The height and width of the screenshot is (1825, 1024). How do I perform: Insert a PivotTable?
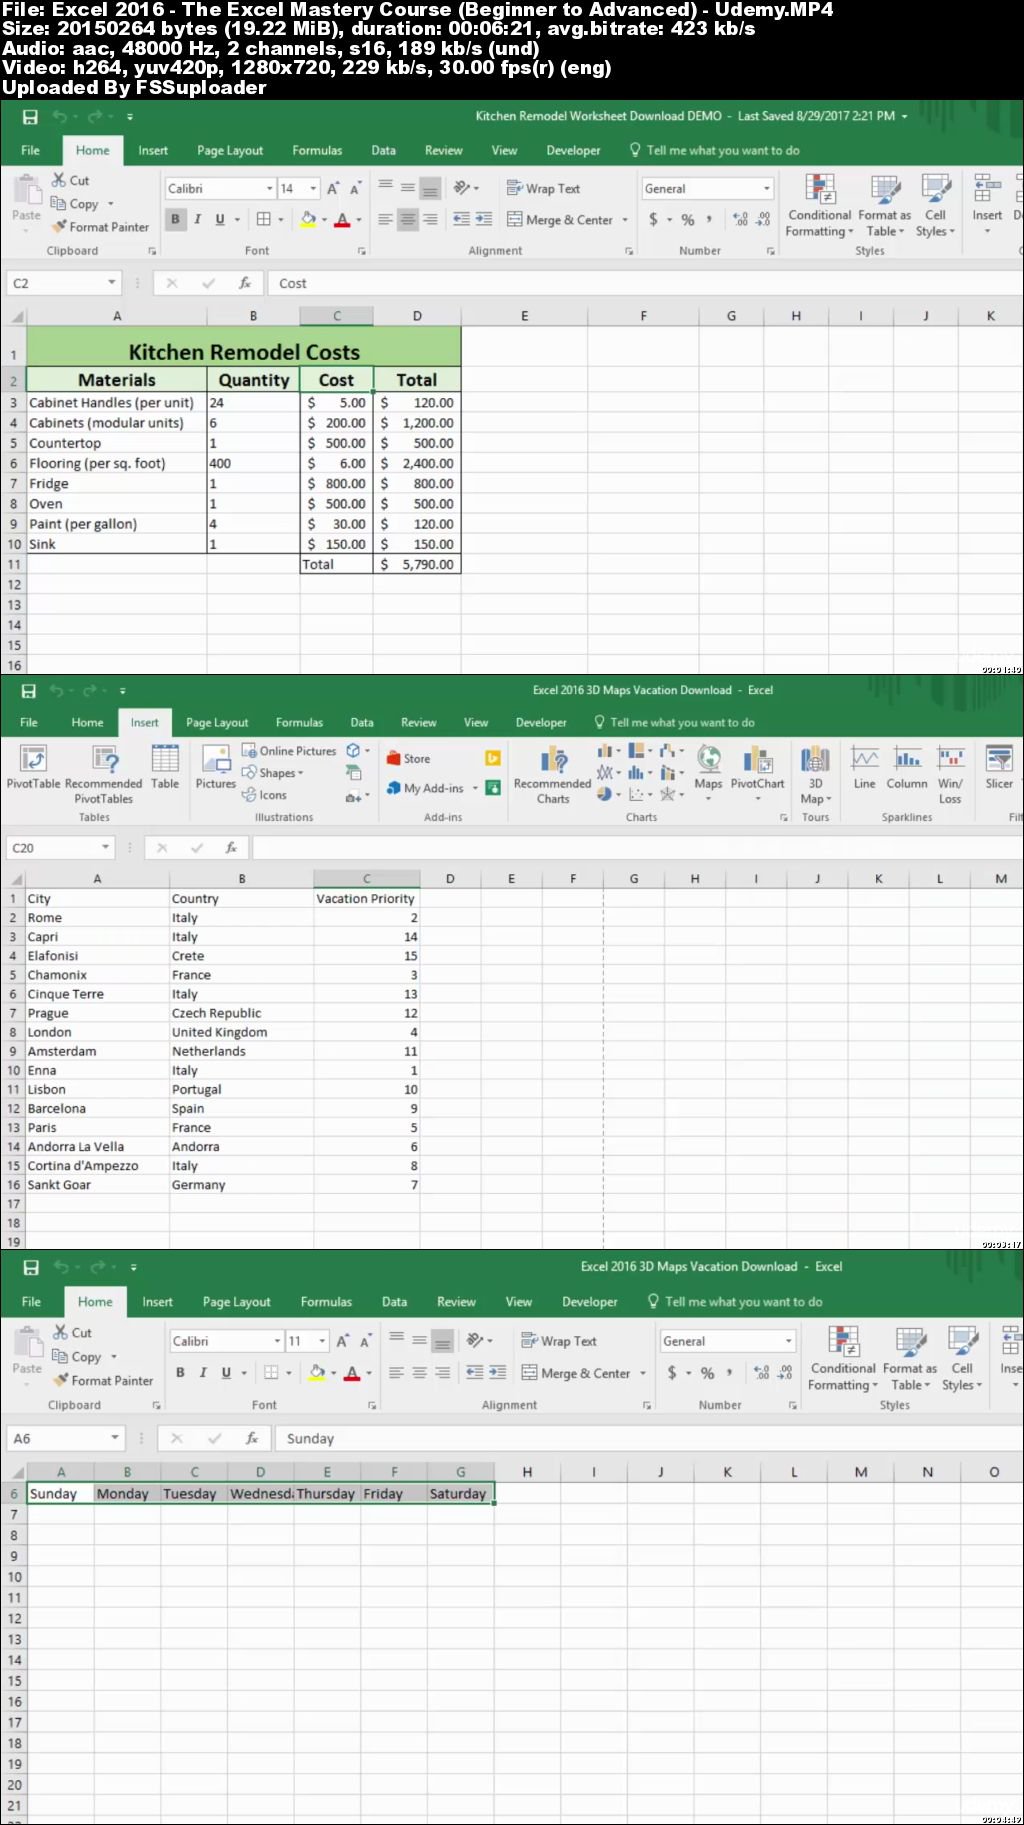coord(33,768)
